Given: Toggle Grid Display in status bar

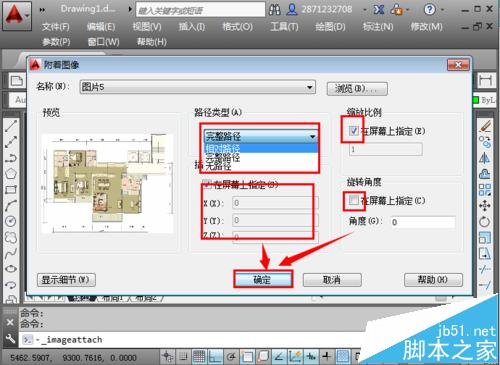Looking at the screenshot, I should pyautogui.click(x=199, y=357).
